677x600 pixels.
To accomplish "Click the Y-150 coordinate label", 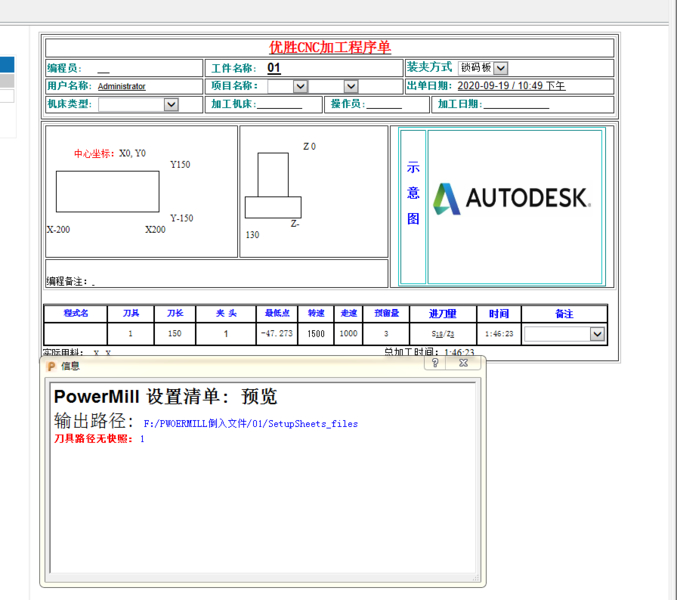I will (181, 218).
